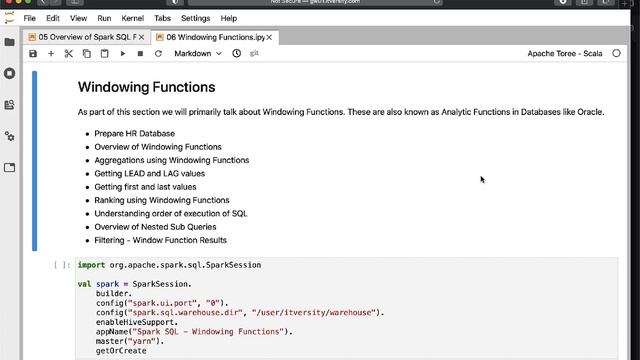640x360 pixels.
Task: Open the Settings menu
Action: 196,18
